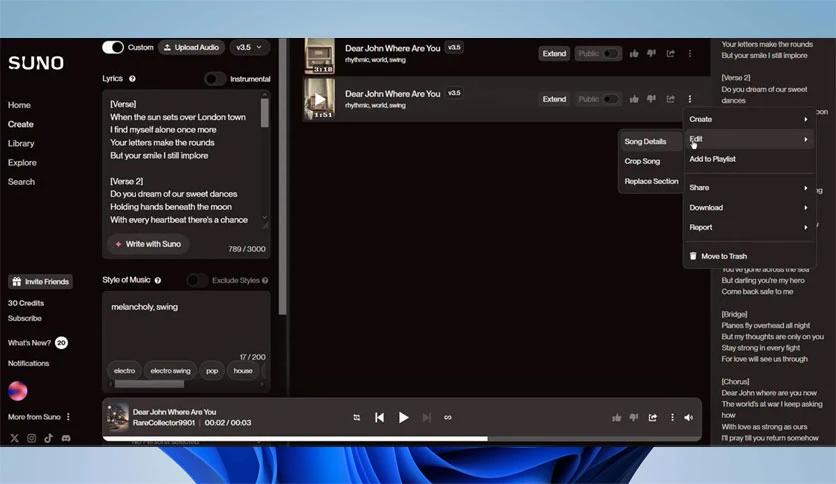
Task: Click the Exclude Styles help icon
Action: [x=265, y=280]
